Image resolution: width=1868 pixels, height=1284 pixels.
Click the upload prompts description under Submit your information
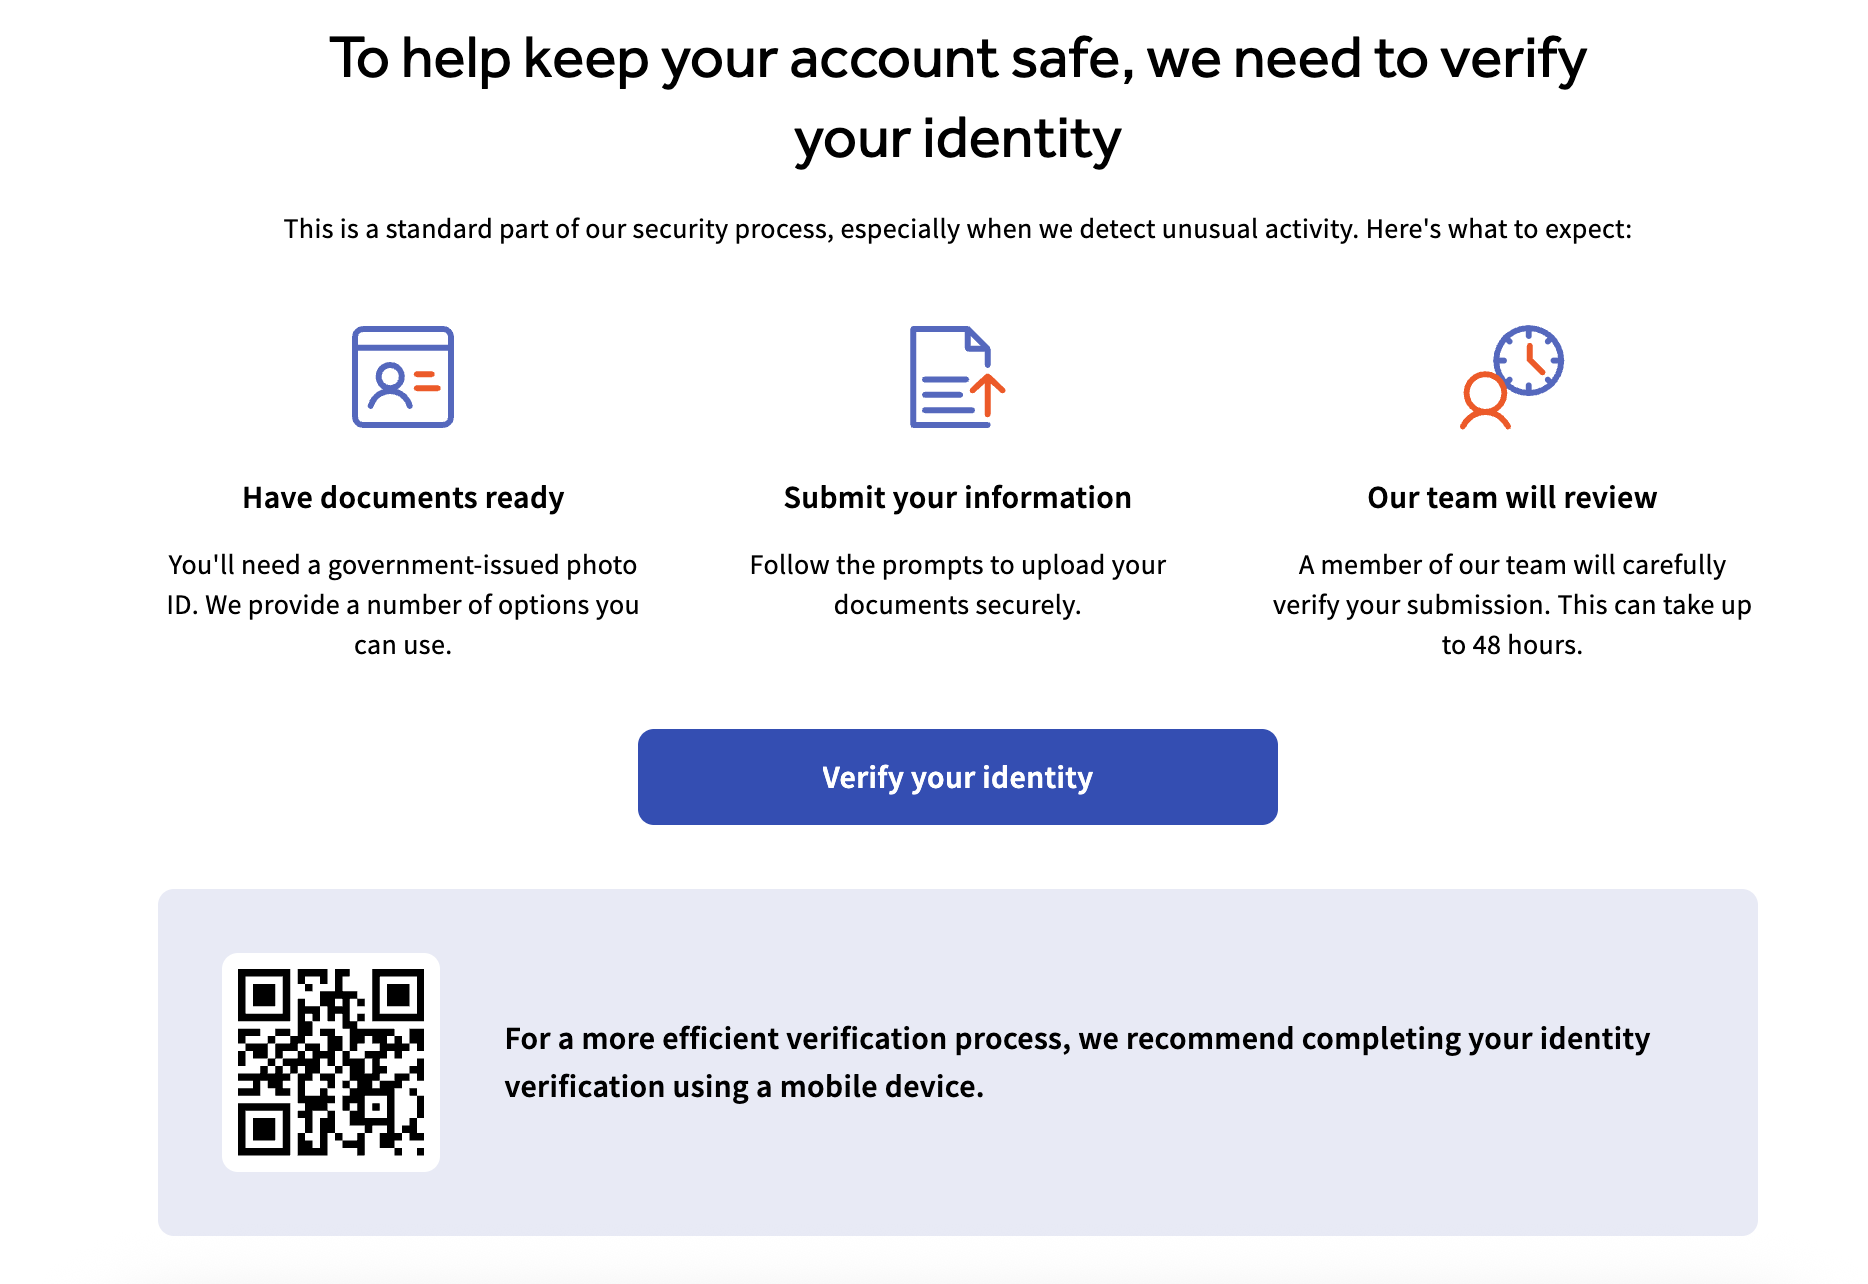coord(956,584)
